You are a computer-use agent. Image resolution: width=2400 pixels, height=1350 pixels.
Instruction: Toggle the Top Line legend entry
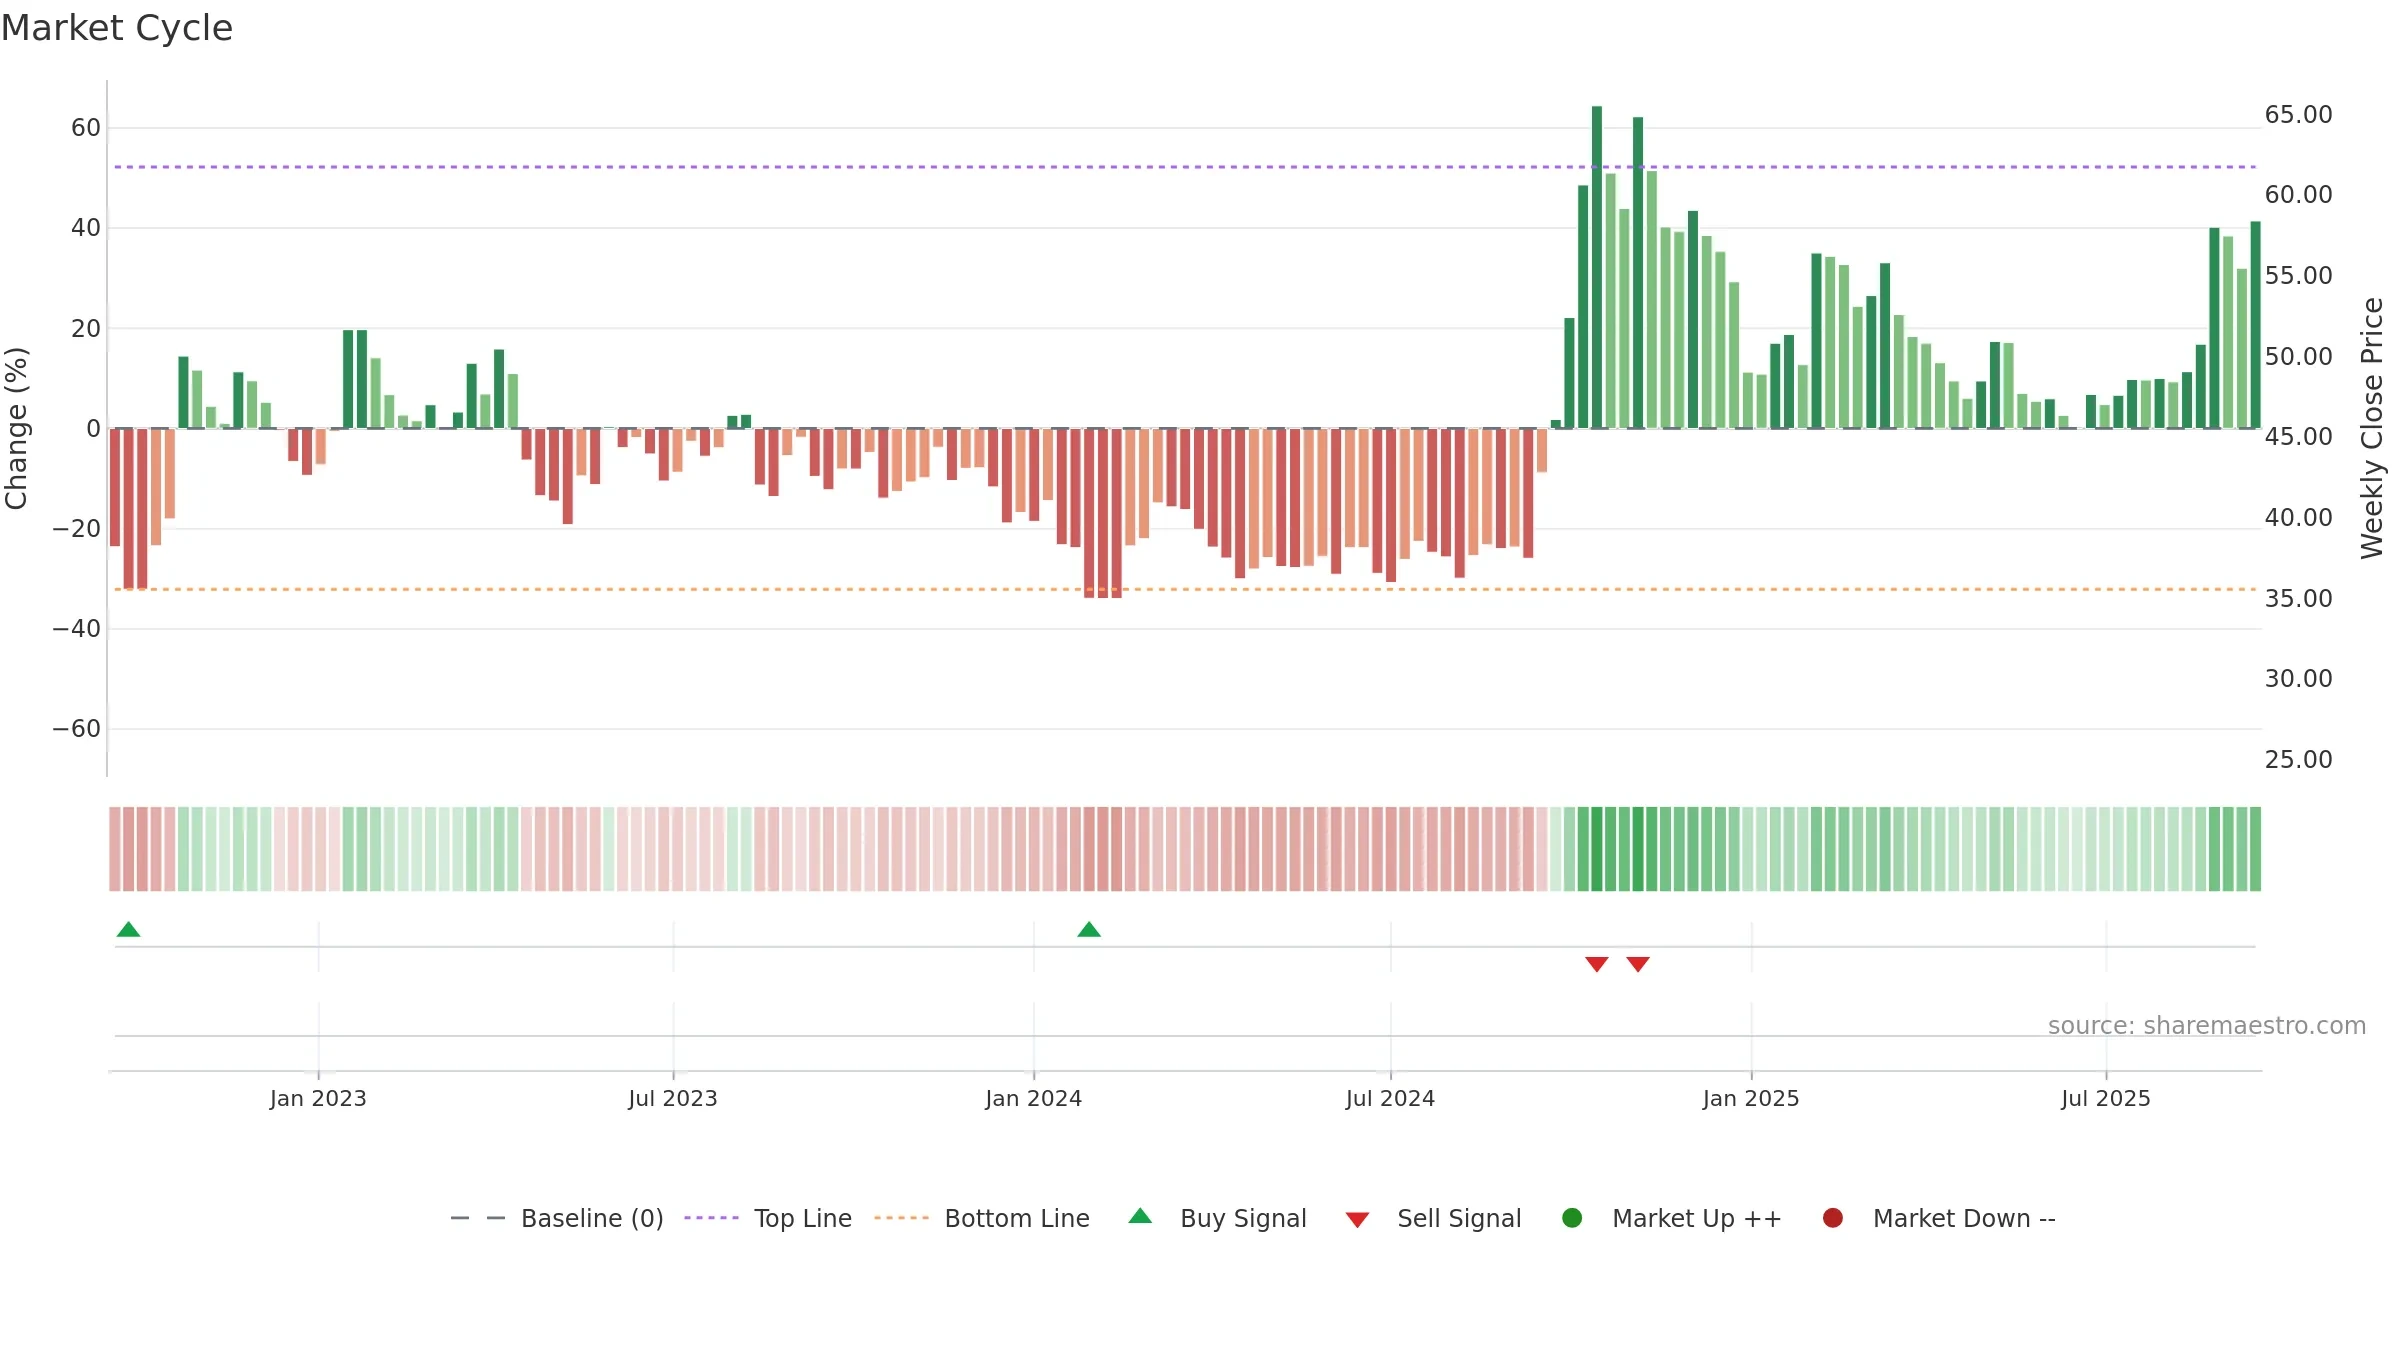point(768,1218)
